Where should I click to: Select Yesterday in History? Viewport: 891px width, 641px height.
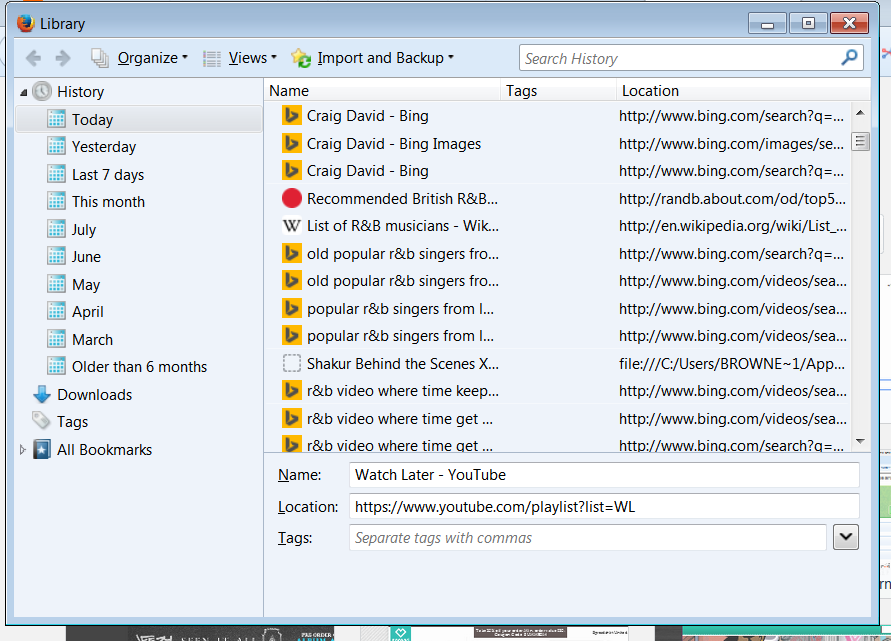pyautogui.click(x=104, y=147)
